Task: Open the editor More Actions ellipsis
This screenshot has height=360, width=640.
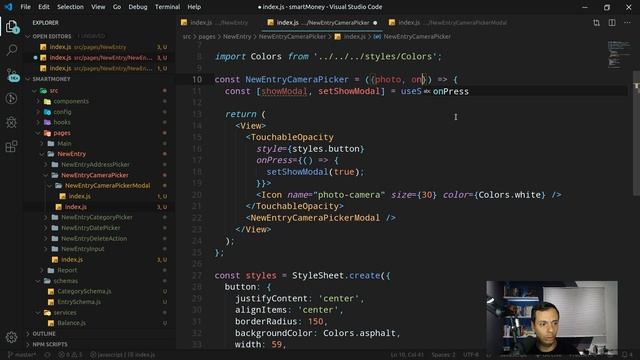Action: [627, 23]
